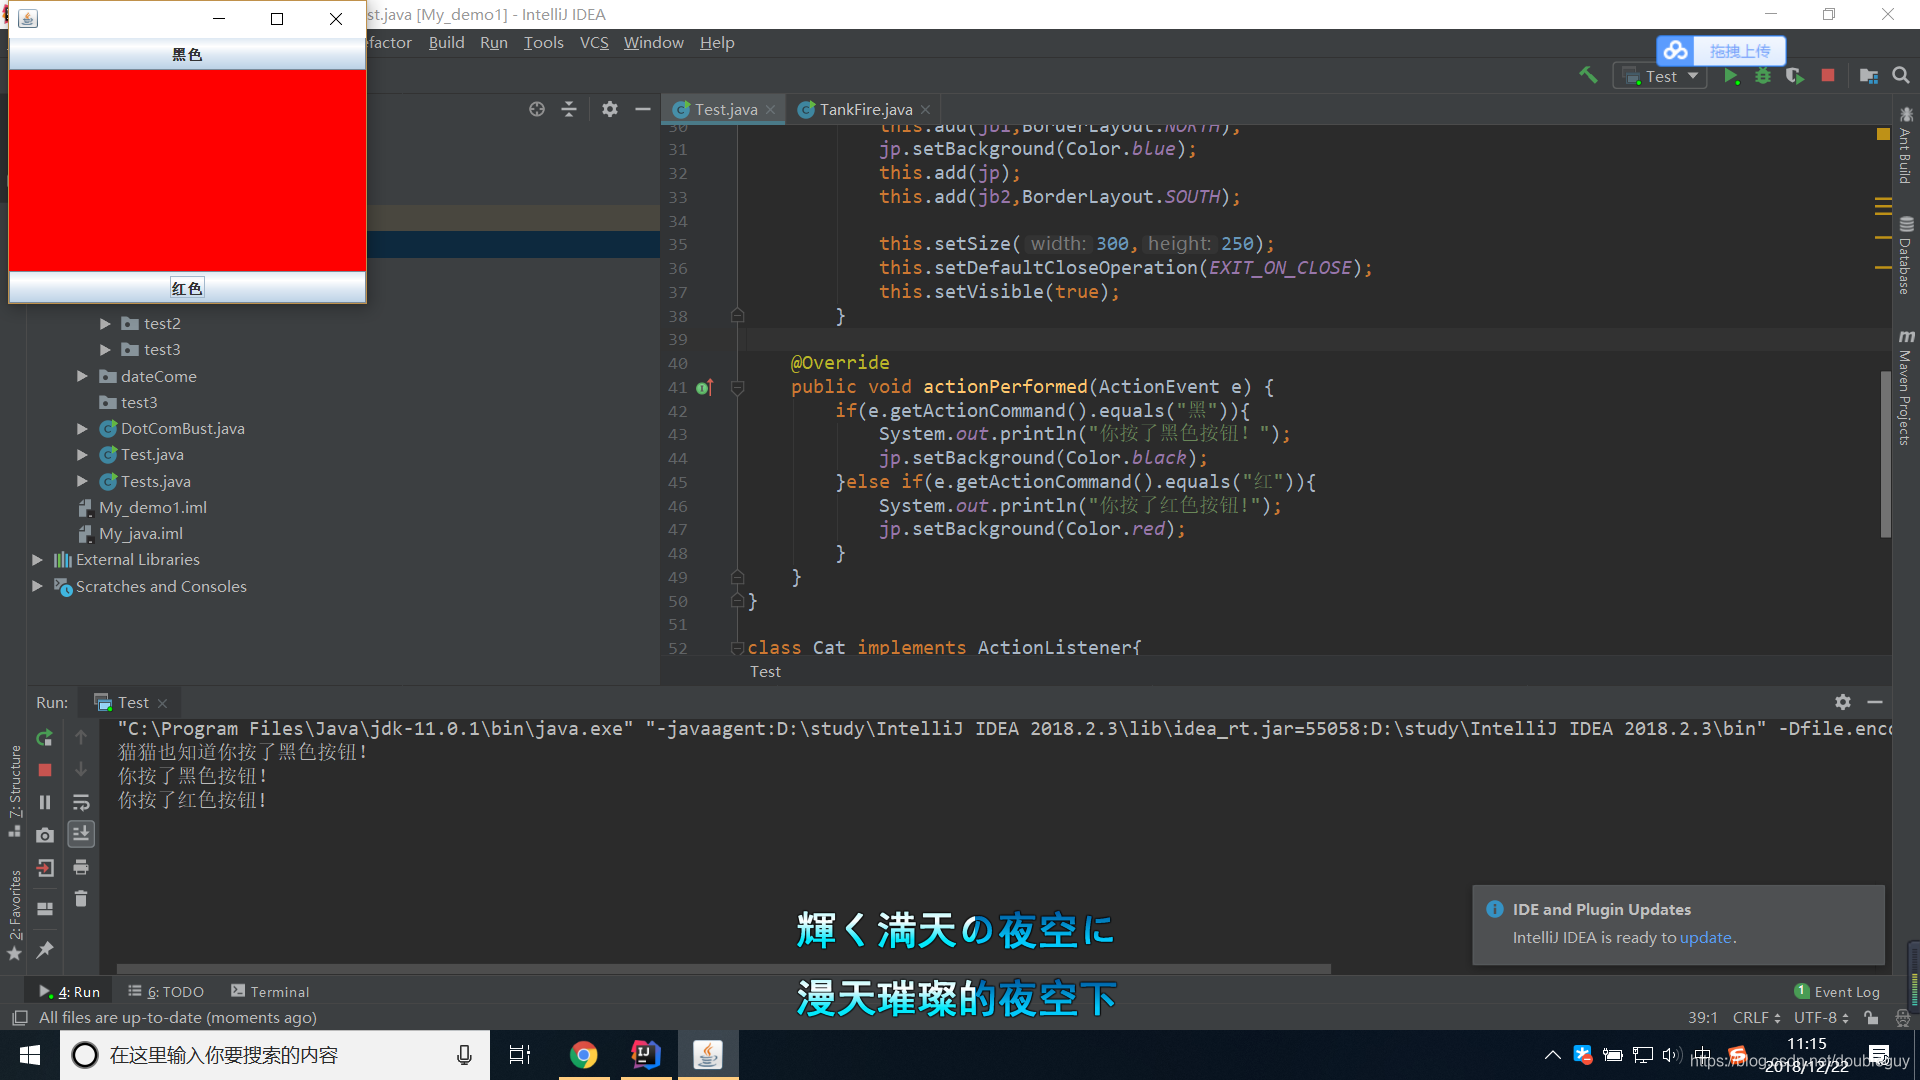Click the update link in the notification
The height and width of the screenshot is (1080, 1920).
[1705, 938]
